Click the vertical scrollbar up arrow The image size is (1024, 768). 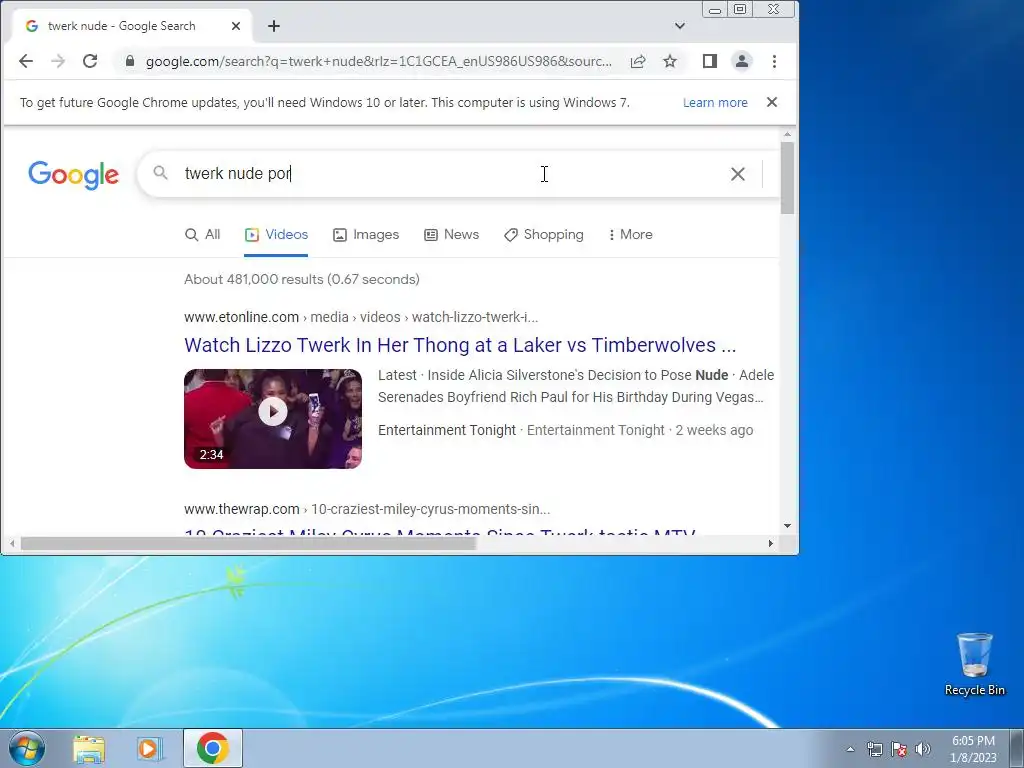[x=787, y=135]
